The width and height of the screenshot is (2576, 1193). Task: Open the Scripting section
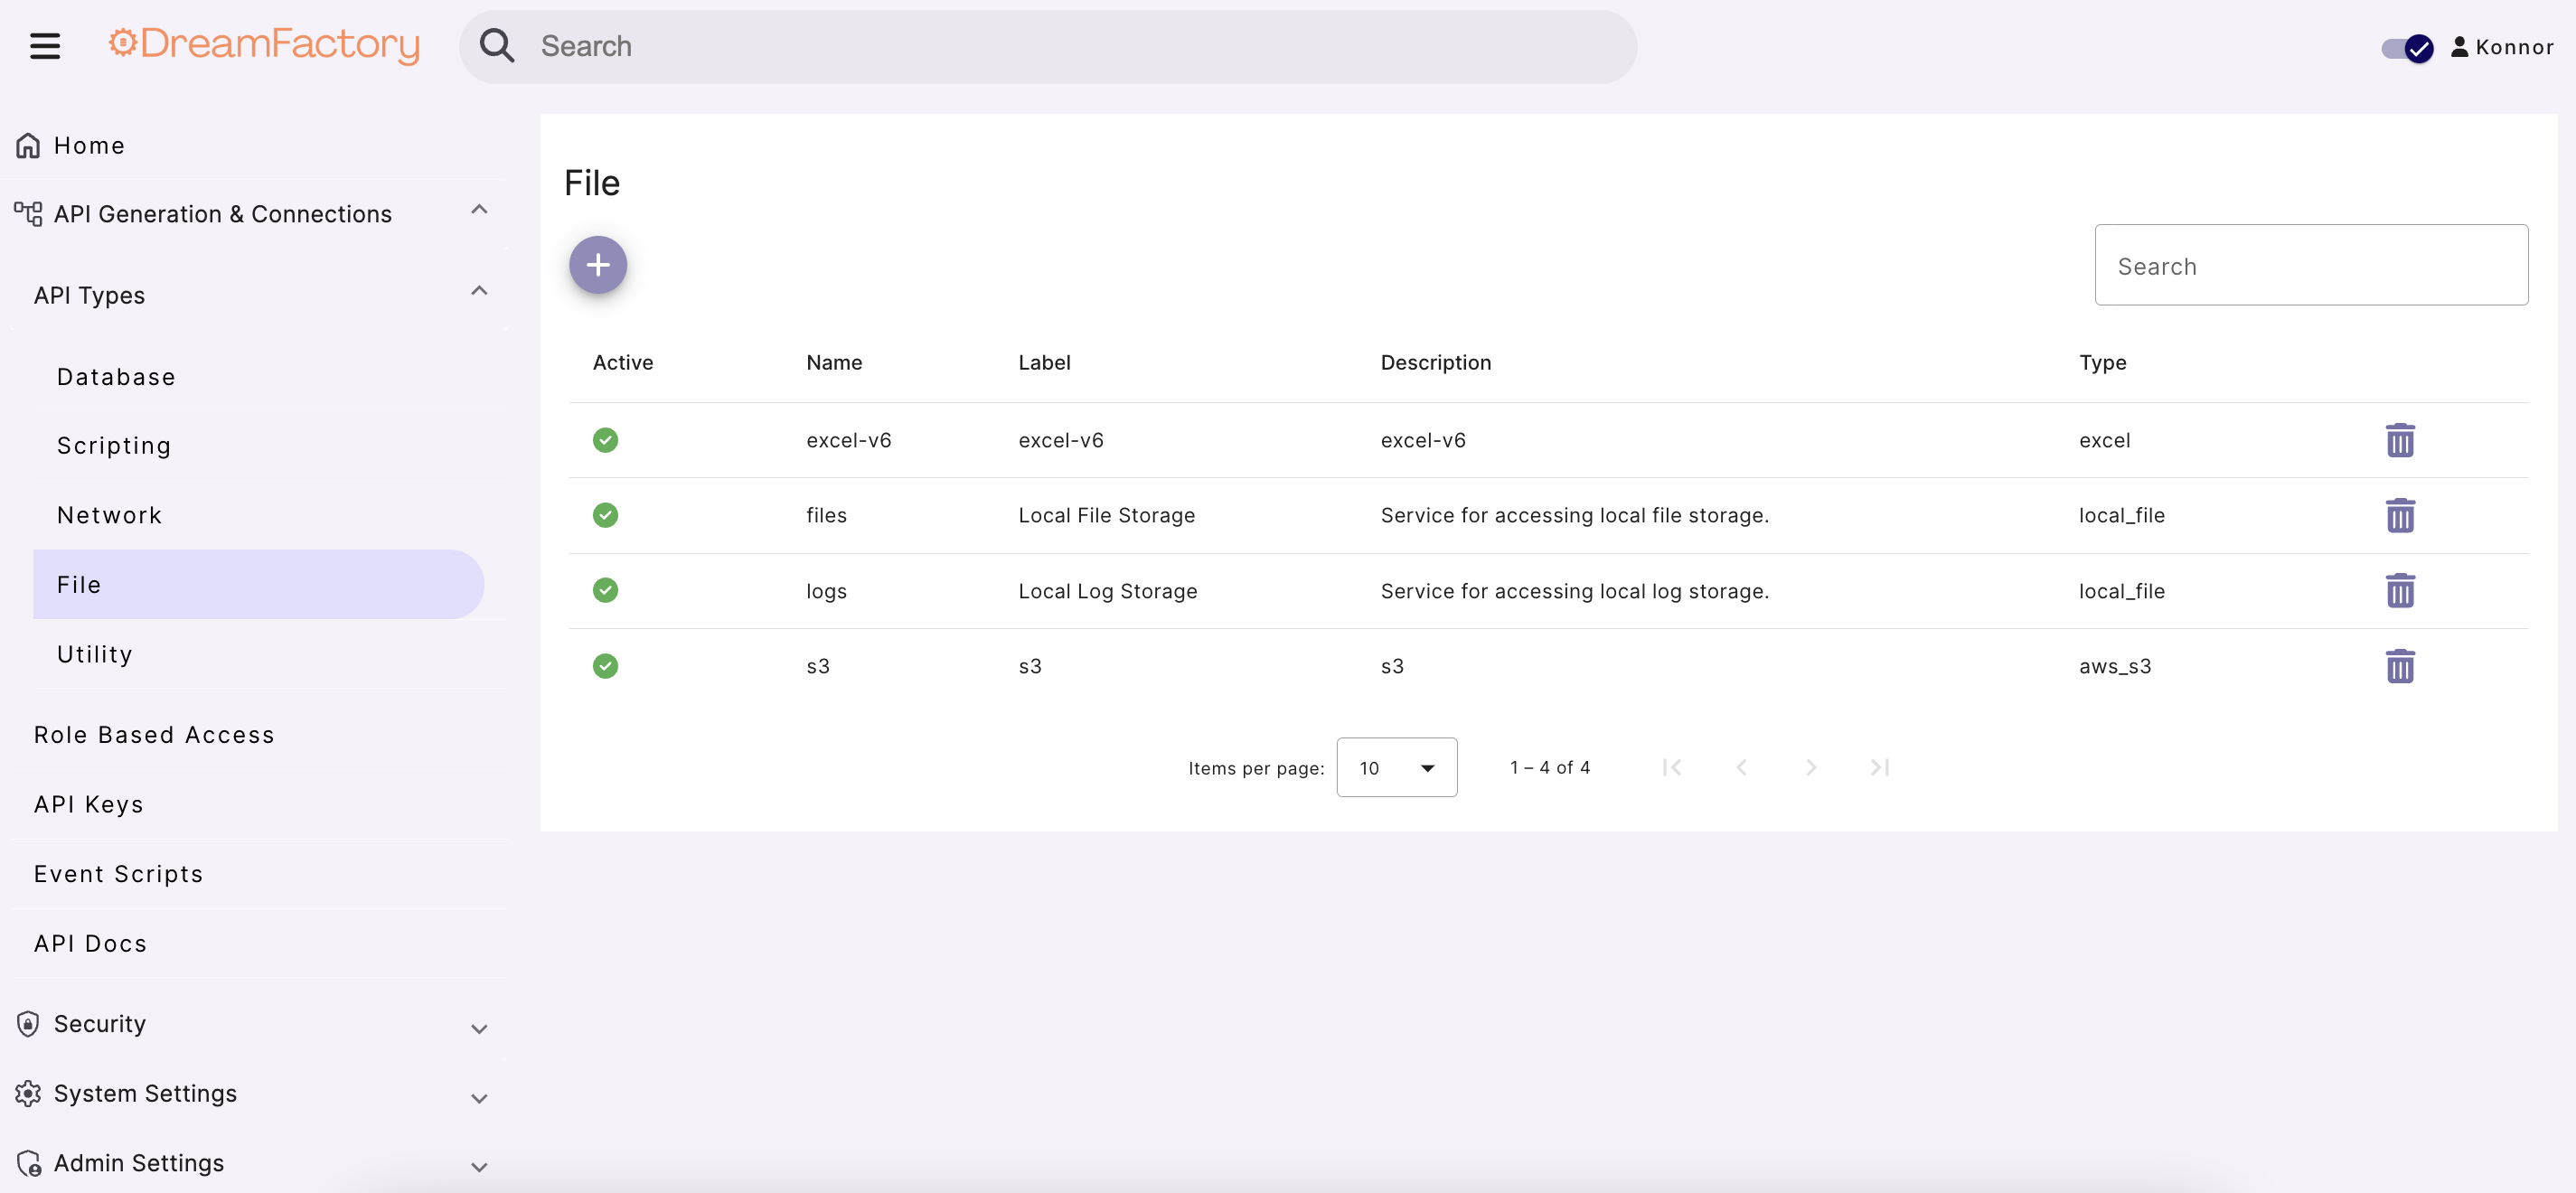[113, 445]
